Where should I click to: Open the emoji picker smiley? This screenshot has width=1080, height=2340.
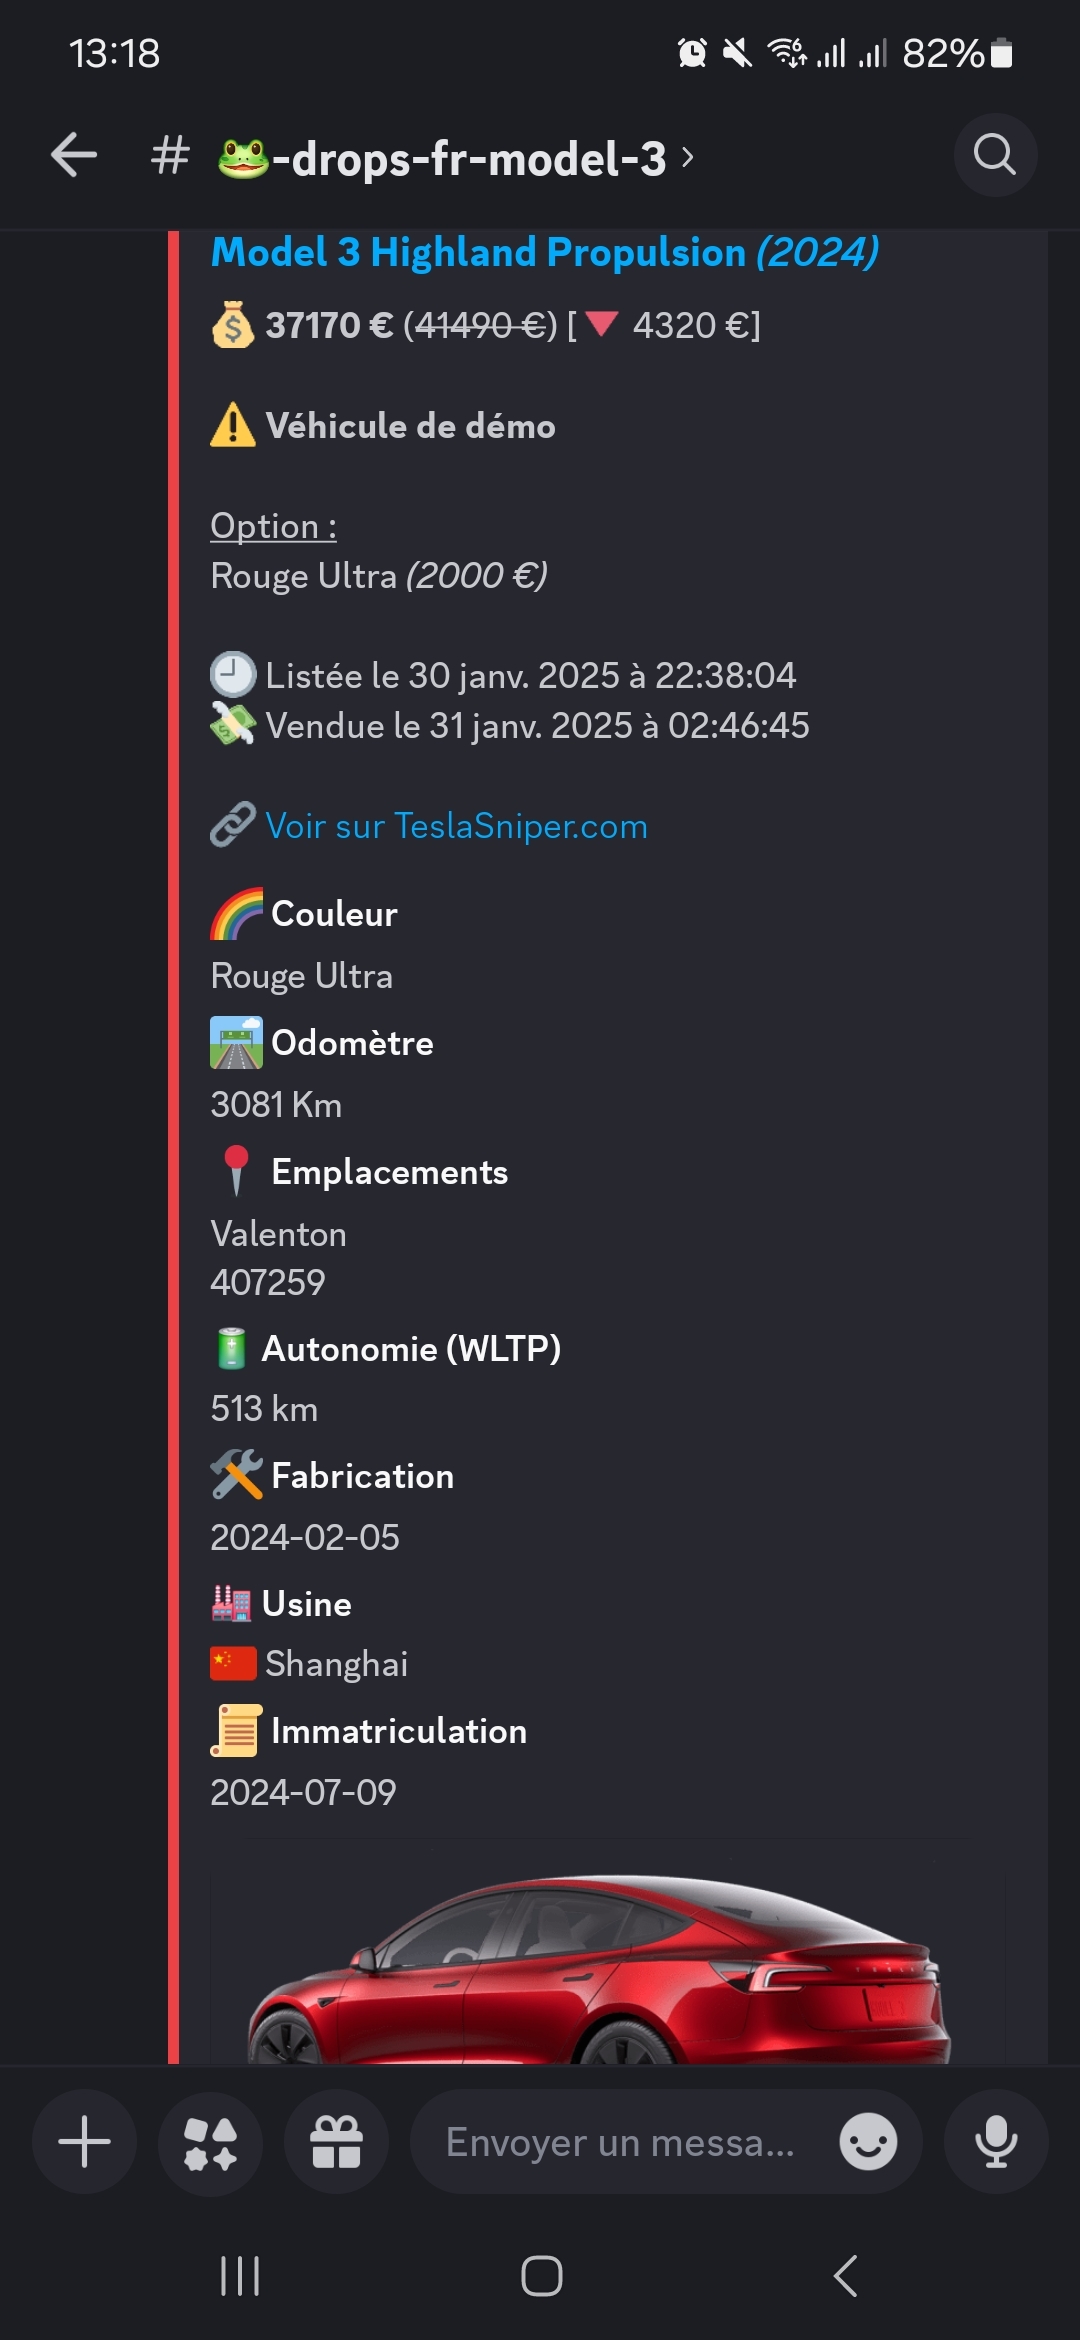click(x=868, y=2142)
